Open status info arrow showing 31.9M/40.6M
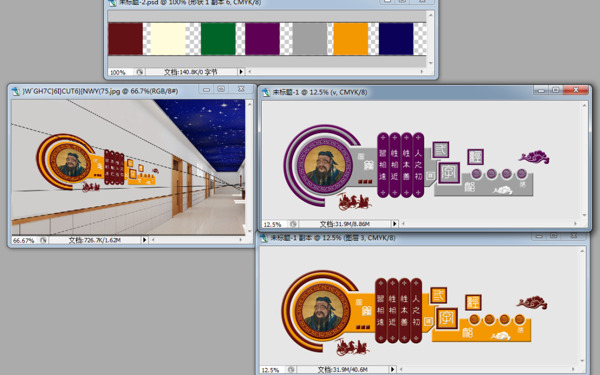 coord(392,369)
